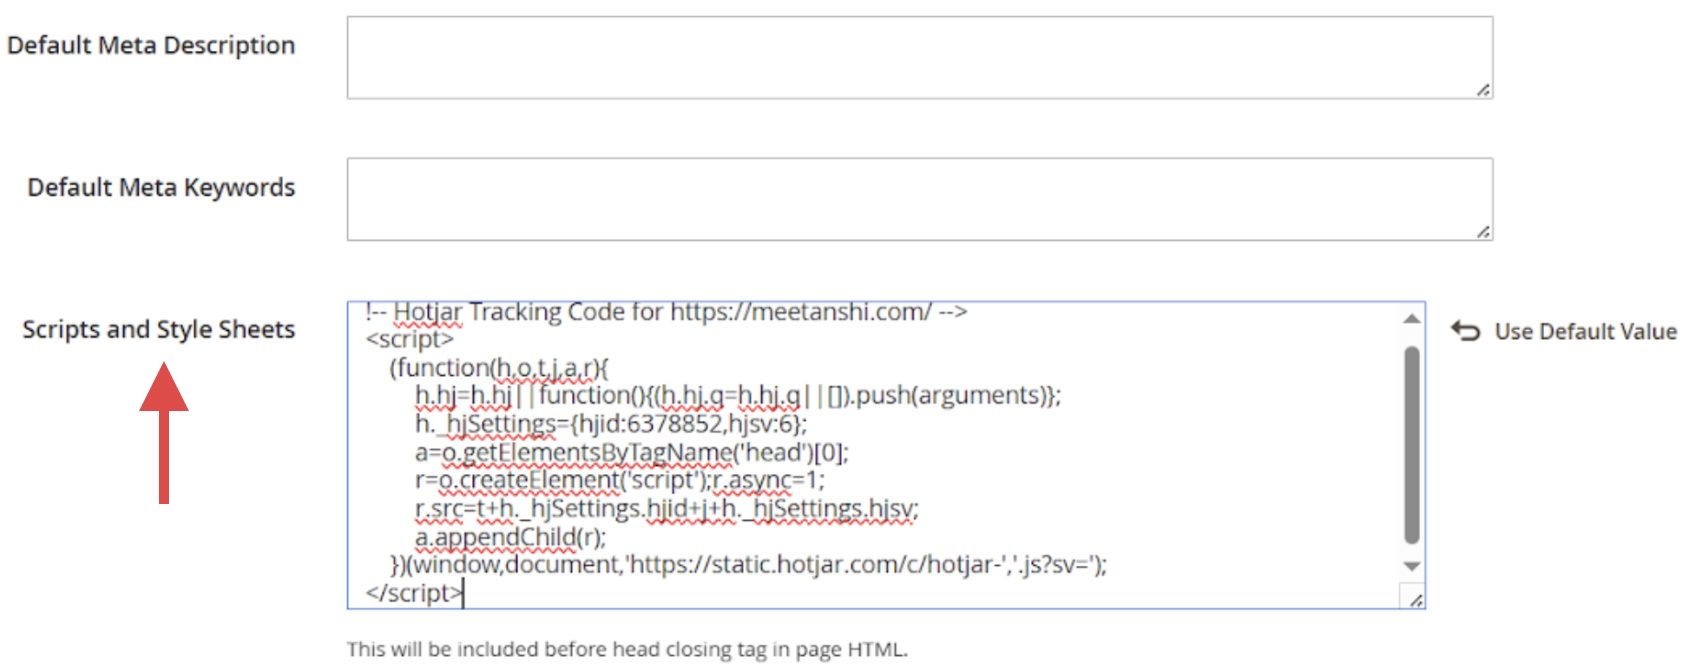The width and height of the screenshot is (1684, 670).
Task: Click the getElementsByTagName('head') line
Action: point(631,453)
